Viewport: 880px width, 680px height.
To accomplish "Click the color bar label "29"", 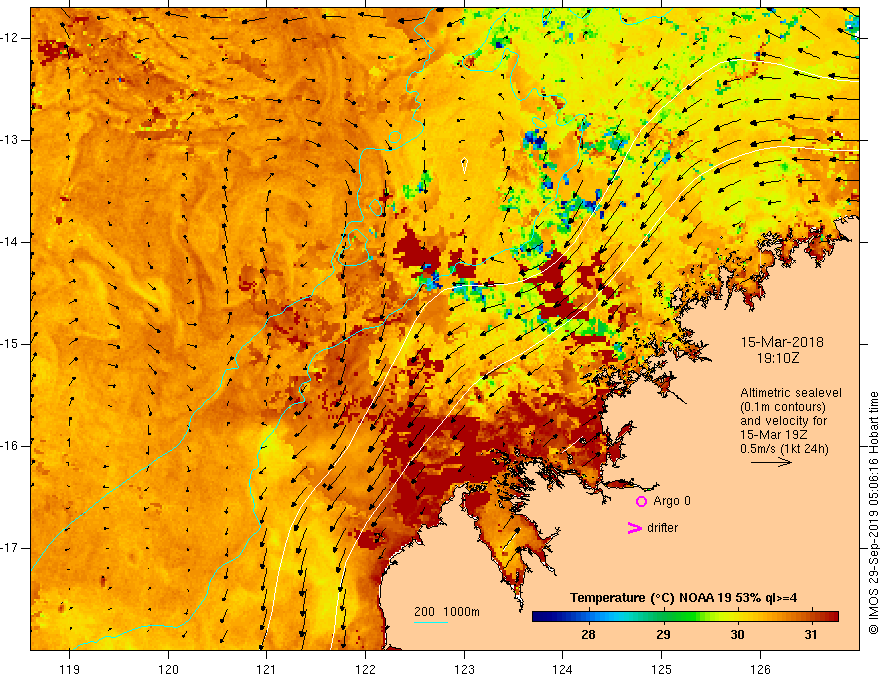I will click(x=663, y=635).
